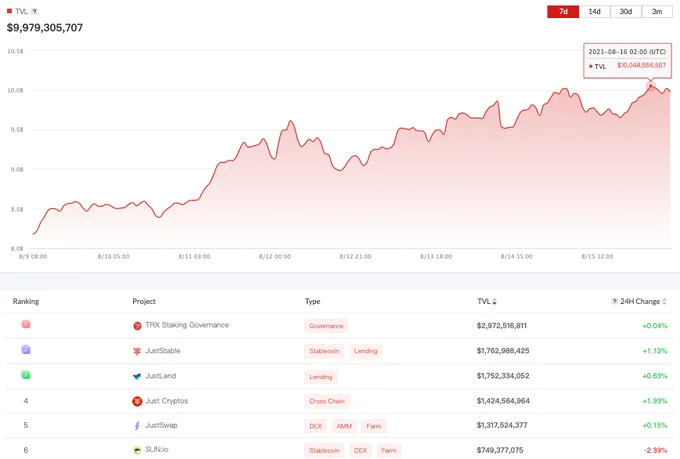Open JustStable project

(x=163, y=351)
